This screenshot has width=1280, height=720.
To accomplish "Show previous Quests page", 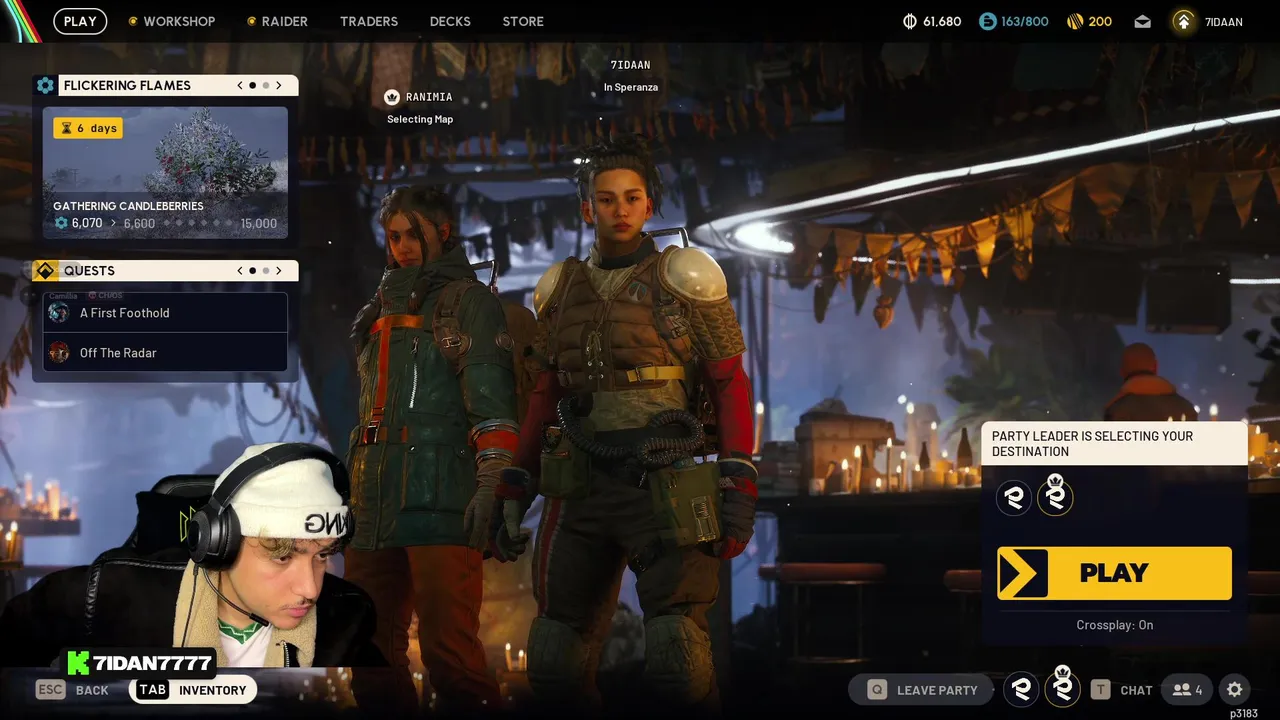I will tap(240, 271).
